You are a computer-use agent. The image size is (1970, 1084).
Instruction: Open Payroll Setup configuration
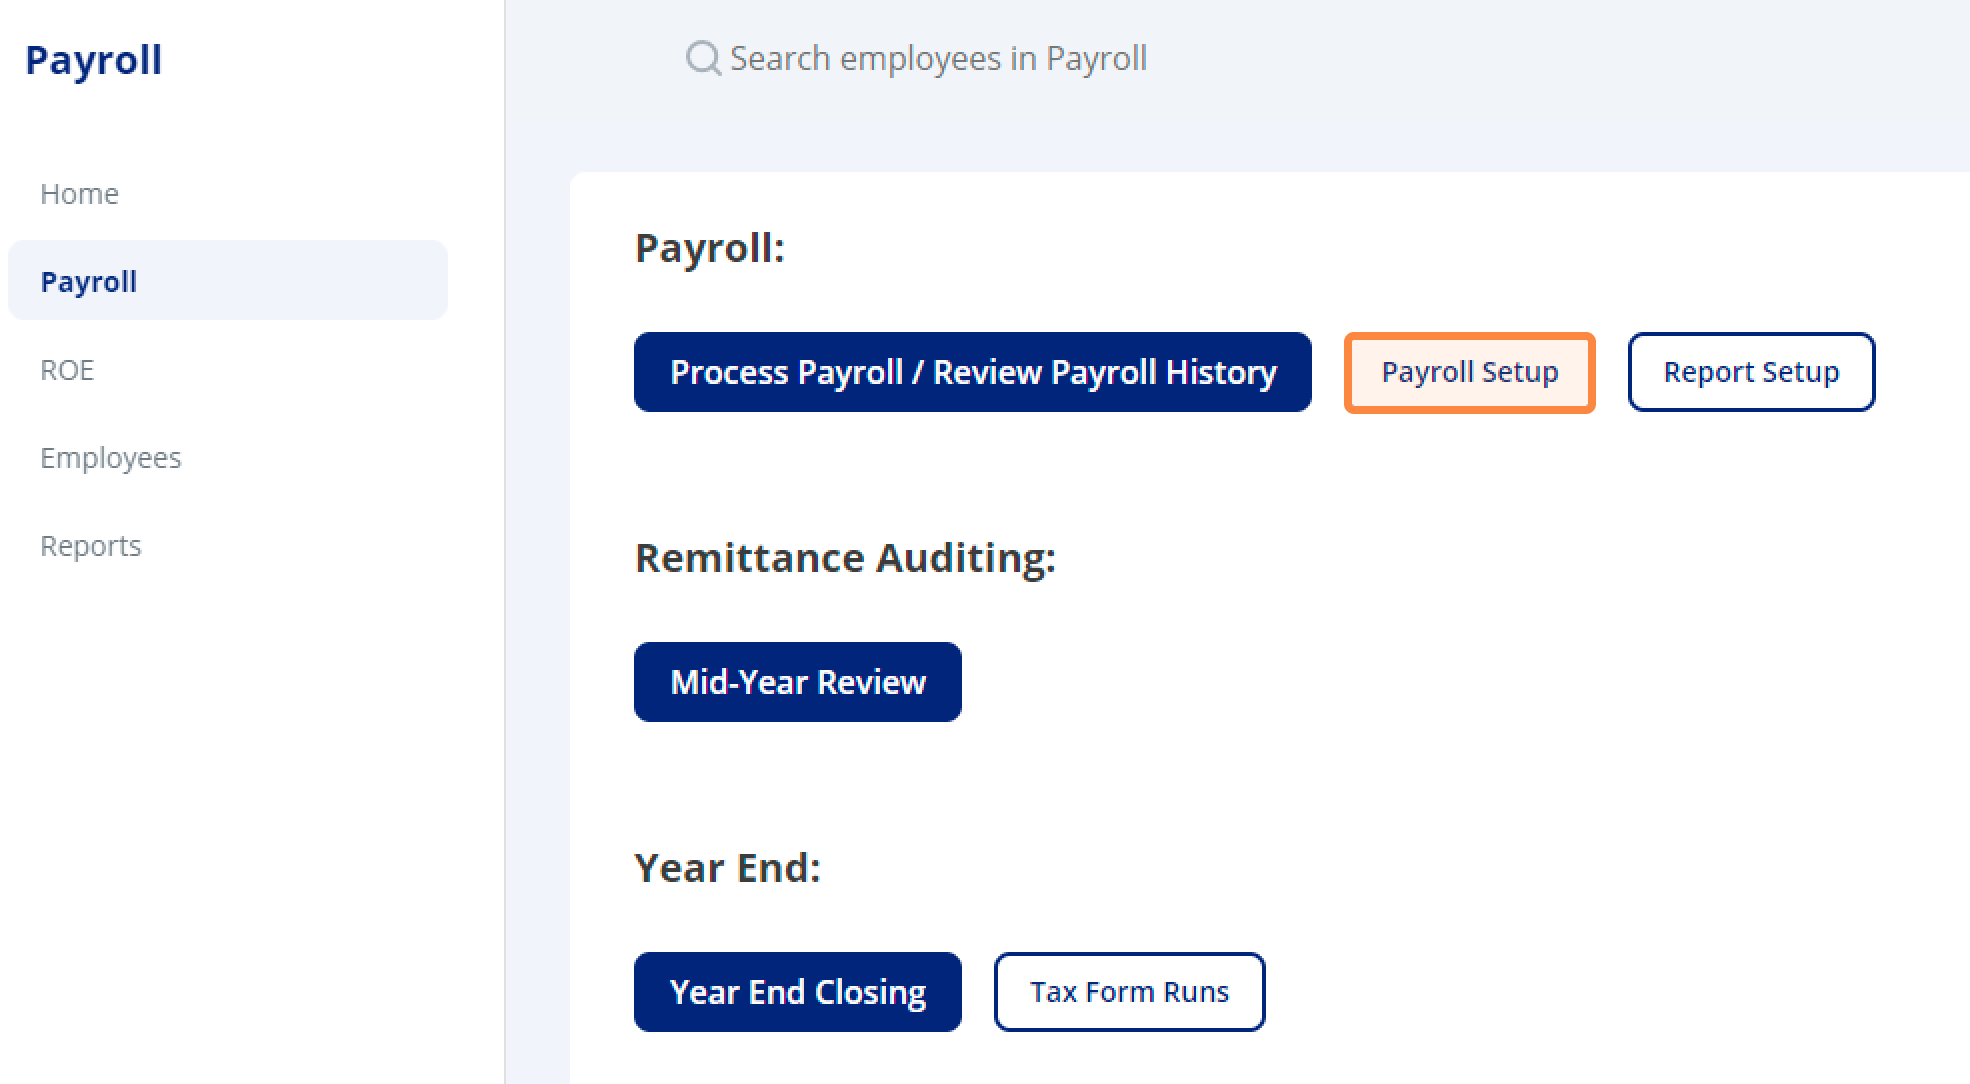[1468, 372]
